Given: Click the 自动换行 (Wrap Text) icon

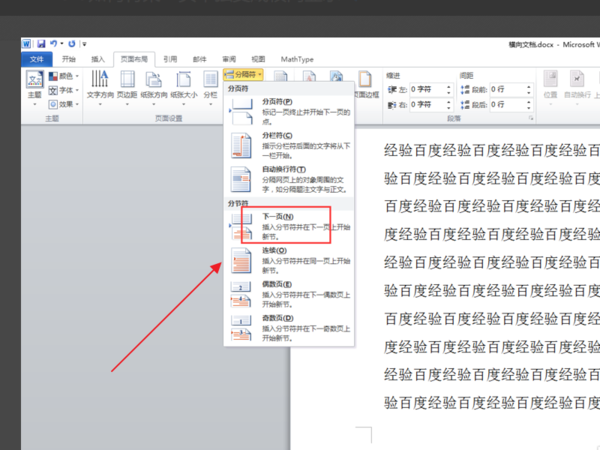Looking at the screenshot, I should point(577,80).
